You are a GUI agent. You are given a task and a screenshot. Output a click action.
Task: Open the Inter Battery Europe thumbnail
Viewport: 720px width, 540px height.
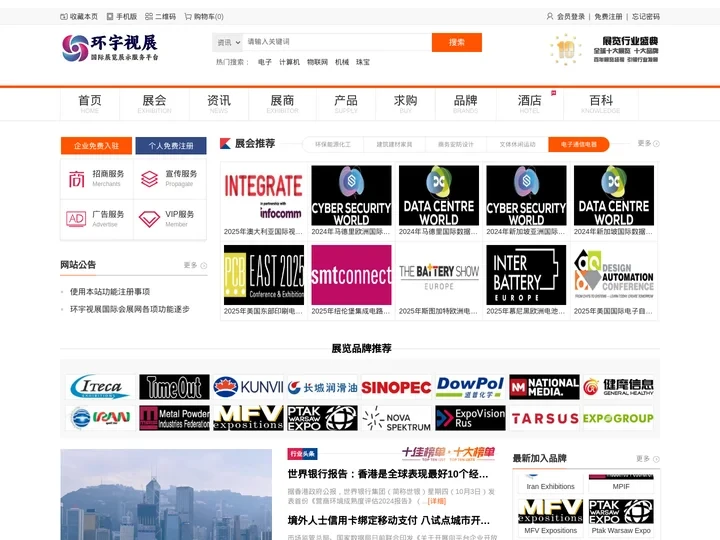pos(526,275)
